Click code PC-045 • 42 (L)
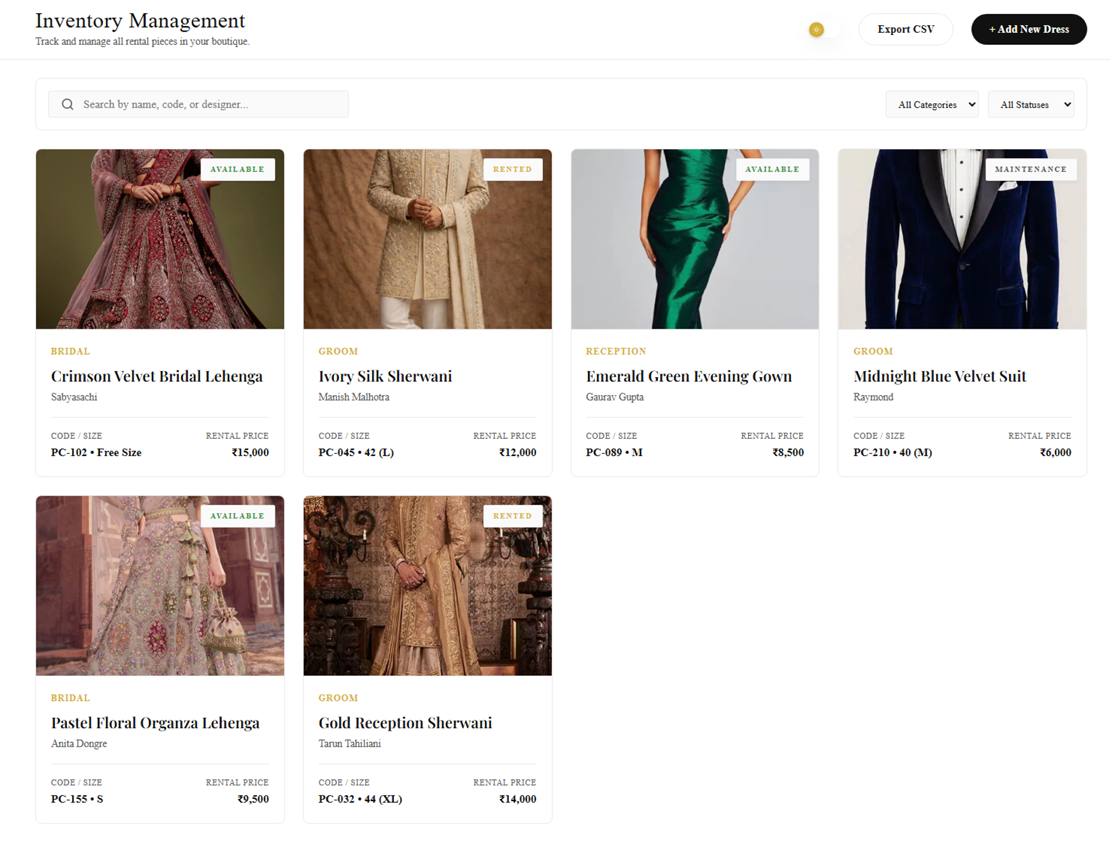The width and height of the screenshot is (1110, 842). [356, 453]
